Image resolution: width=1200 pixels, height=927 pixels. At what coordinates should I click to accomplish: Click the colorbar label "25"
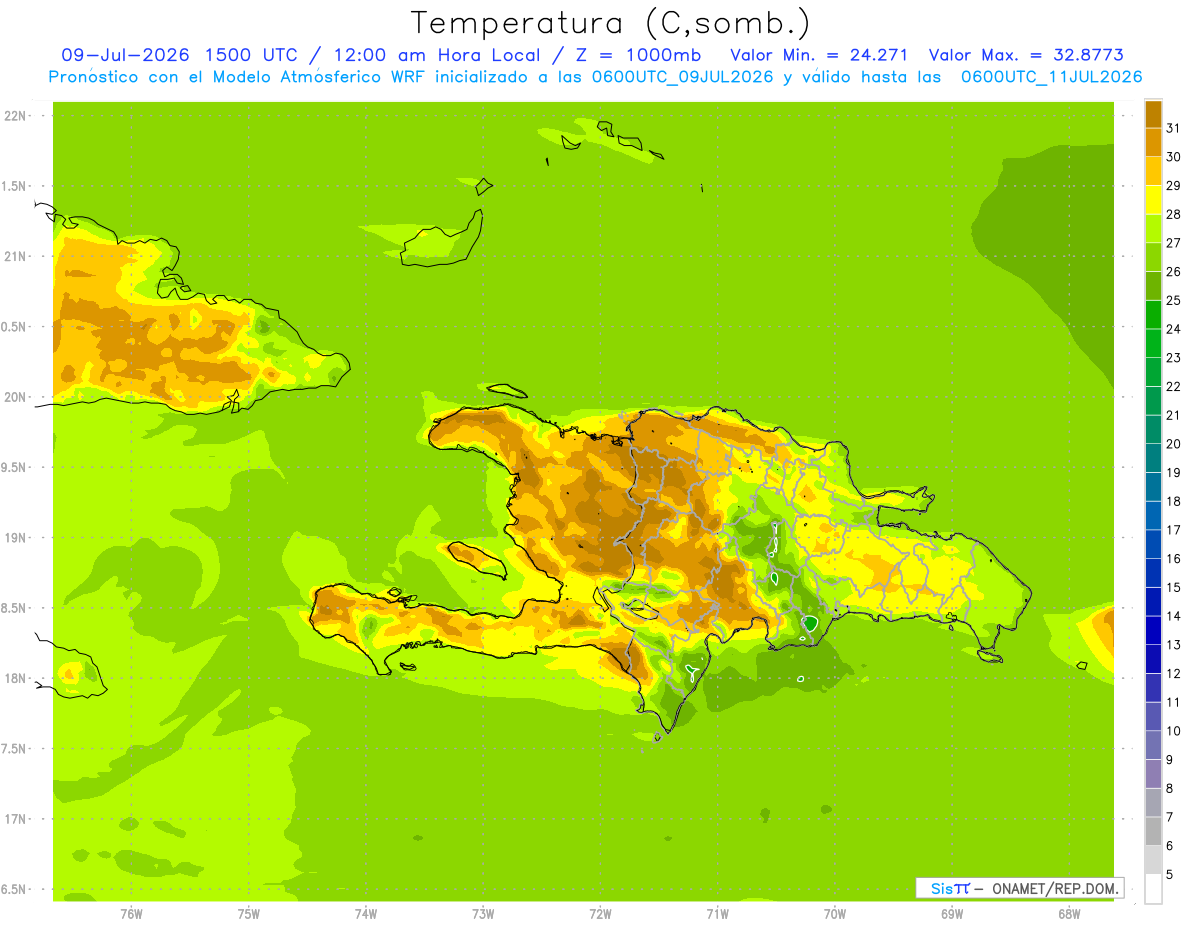click(1174, 300)
